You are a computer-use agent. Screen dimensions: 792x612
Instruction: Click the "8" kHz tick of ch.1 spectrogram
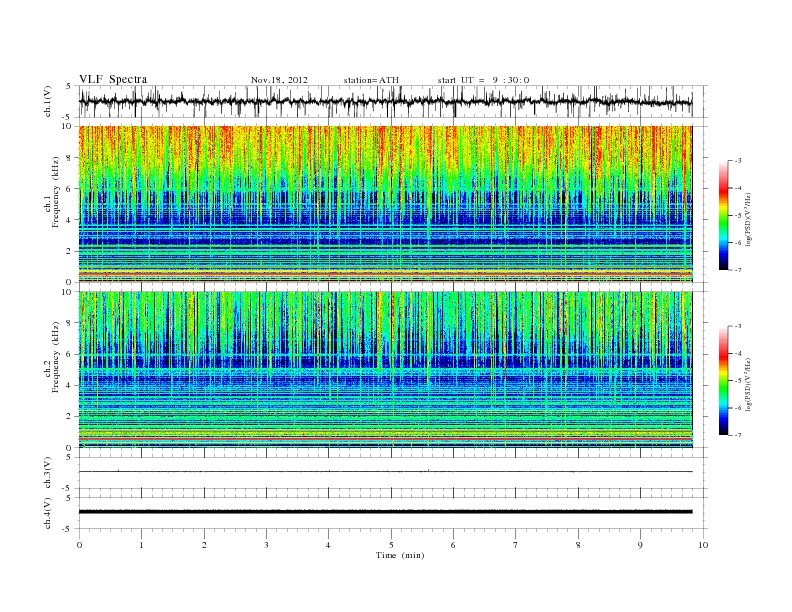pos(70,158)
